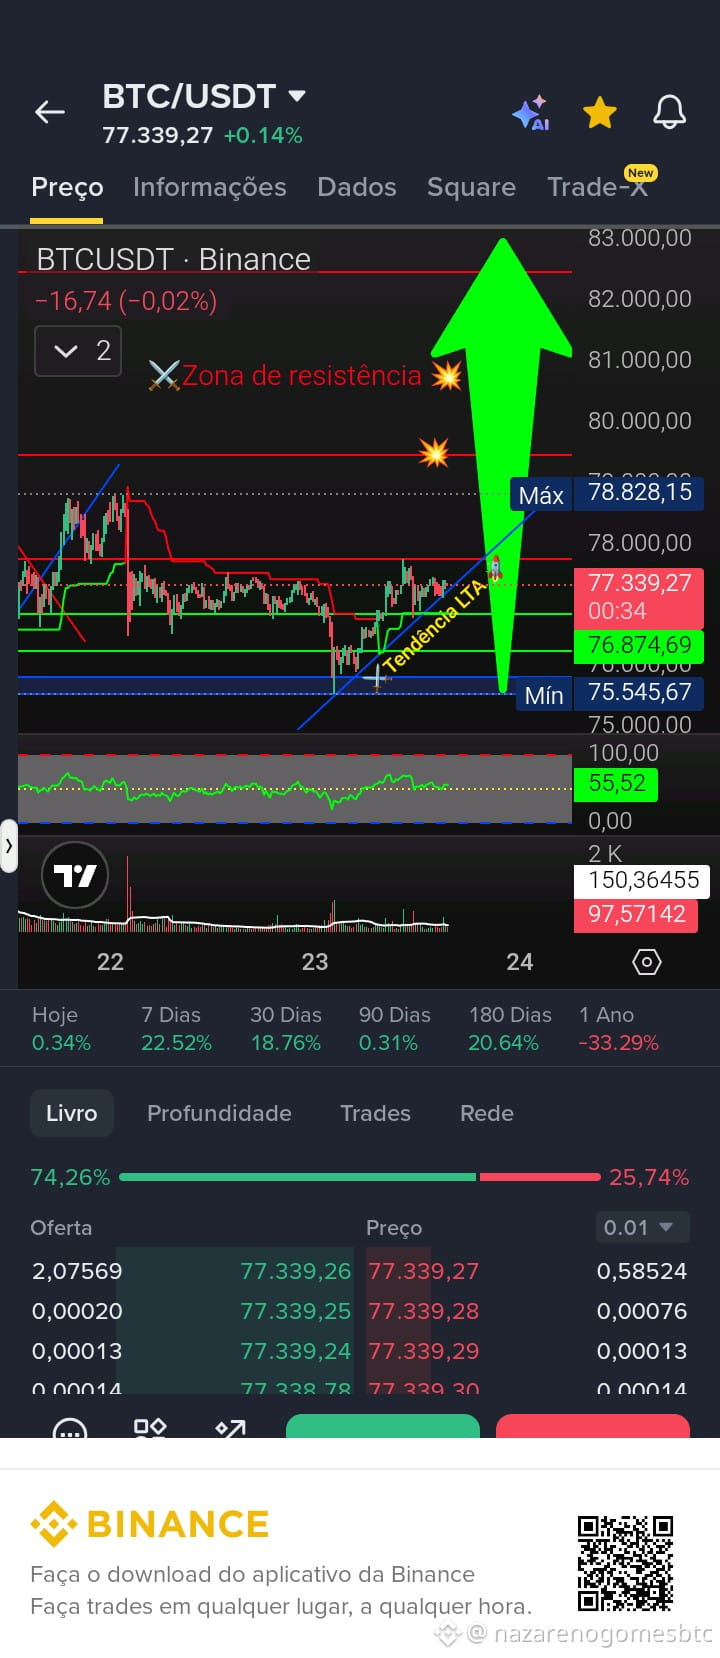The height and width of the screenshot is (1658, 720).
Task: Switch to the Profundidade tab
Action: tap(219, 1113)
